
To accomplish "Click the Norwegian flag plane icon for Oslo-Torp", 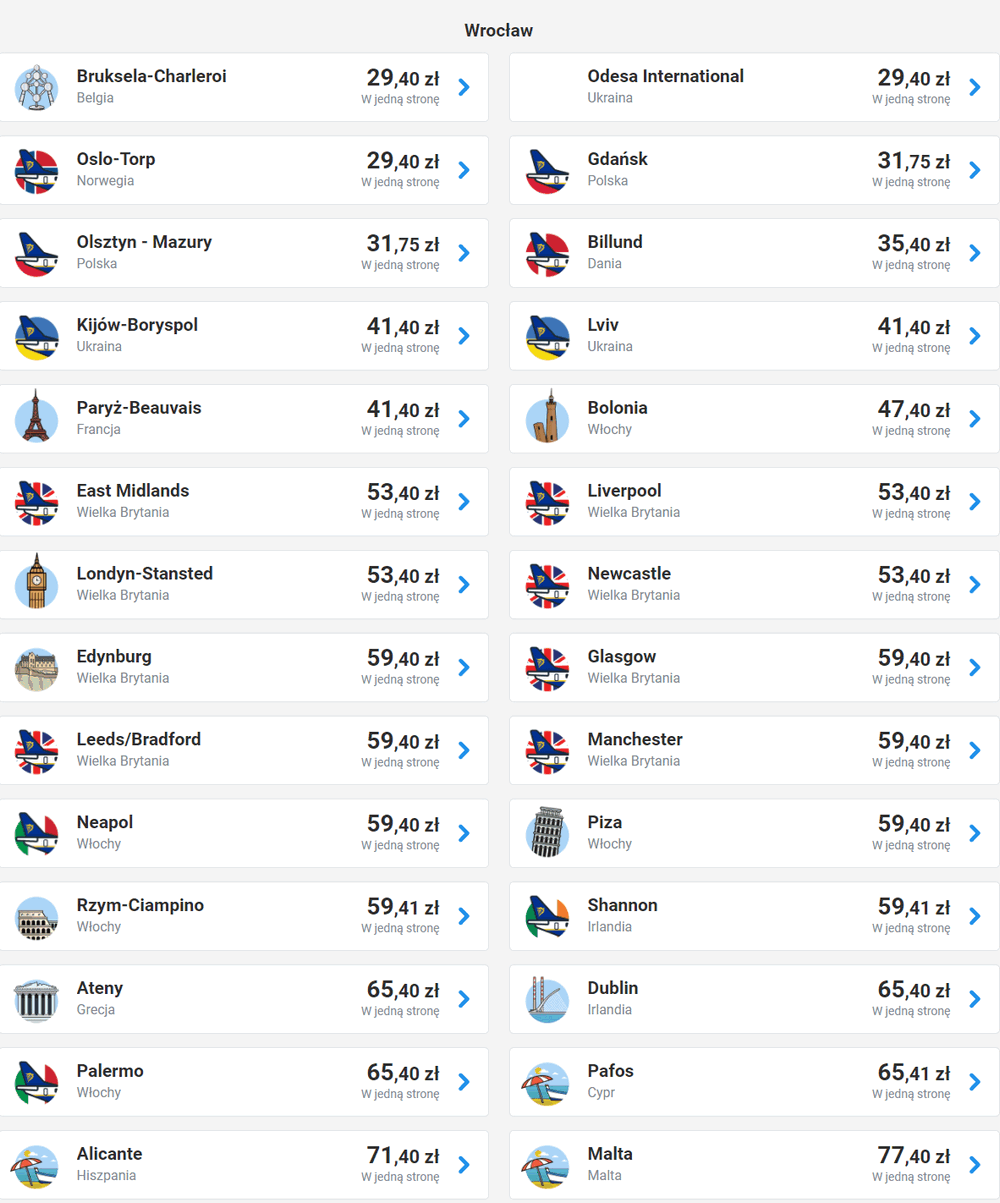I will [37, 170].
